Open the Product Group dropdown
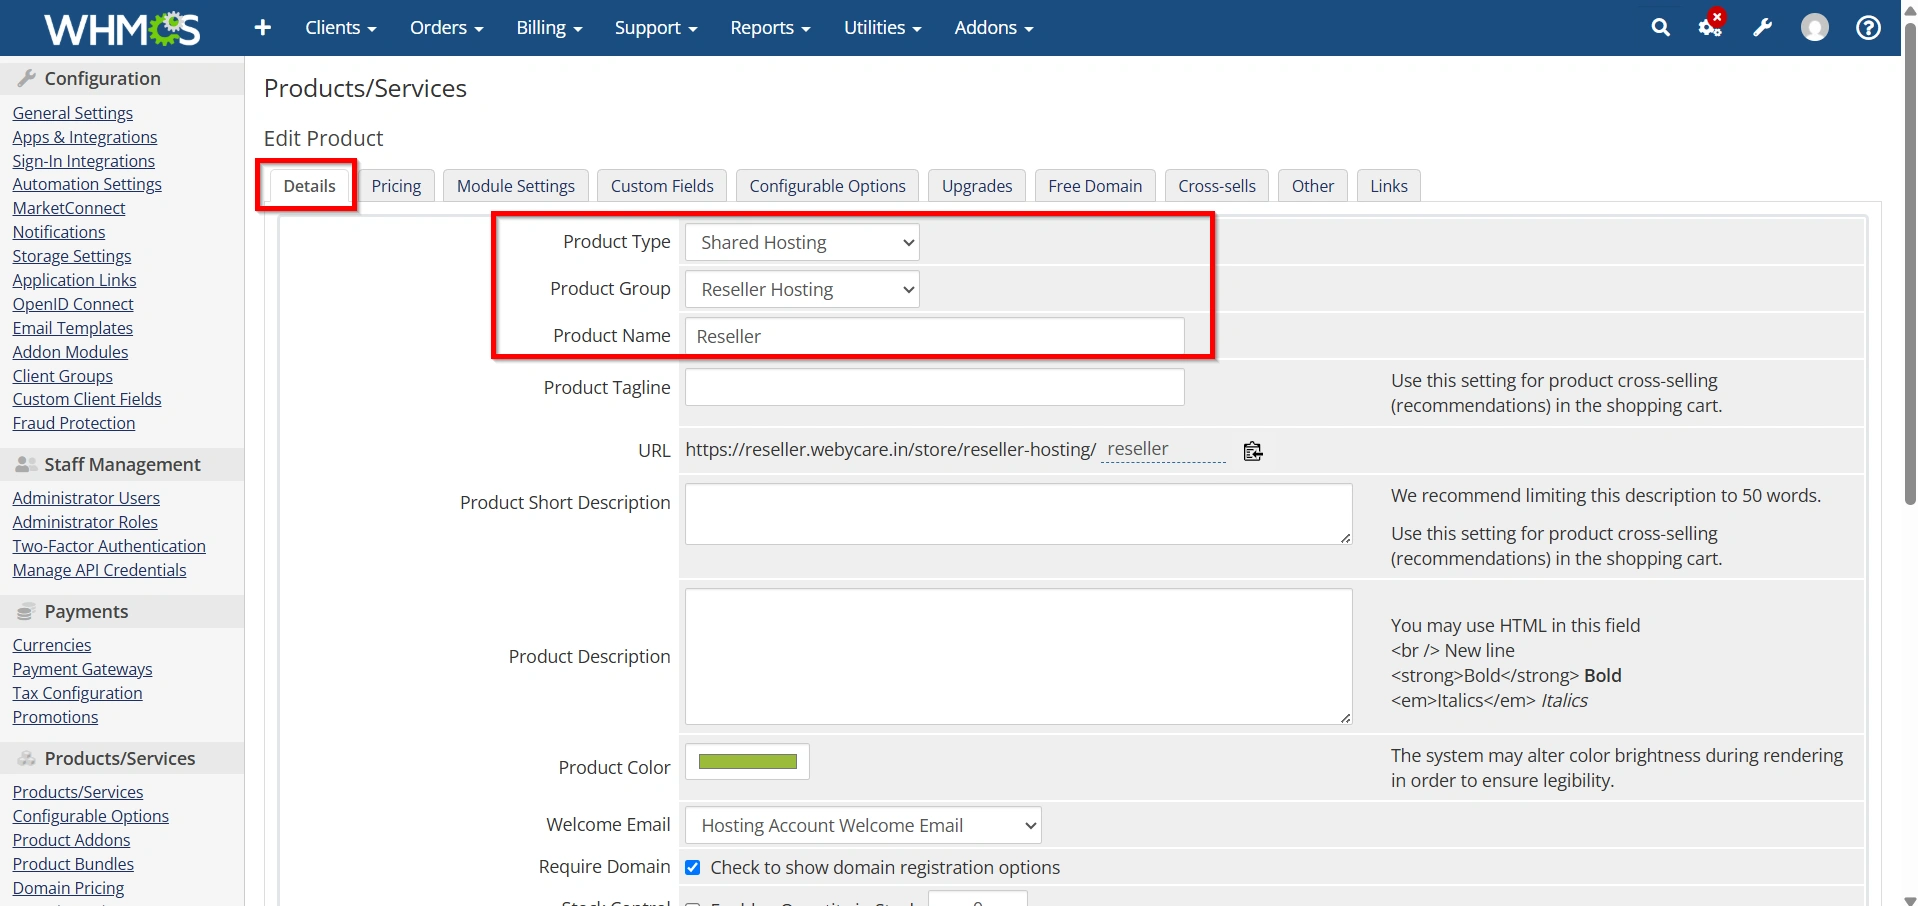Viewport: 1918px width, 906px height. tap(802, 289)
